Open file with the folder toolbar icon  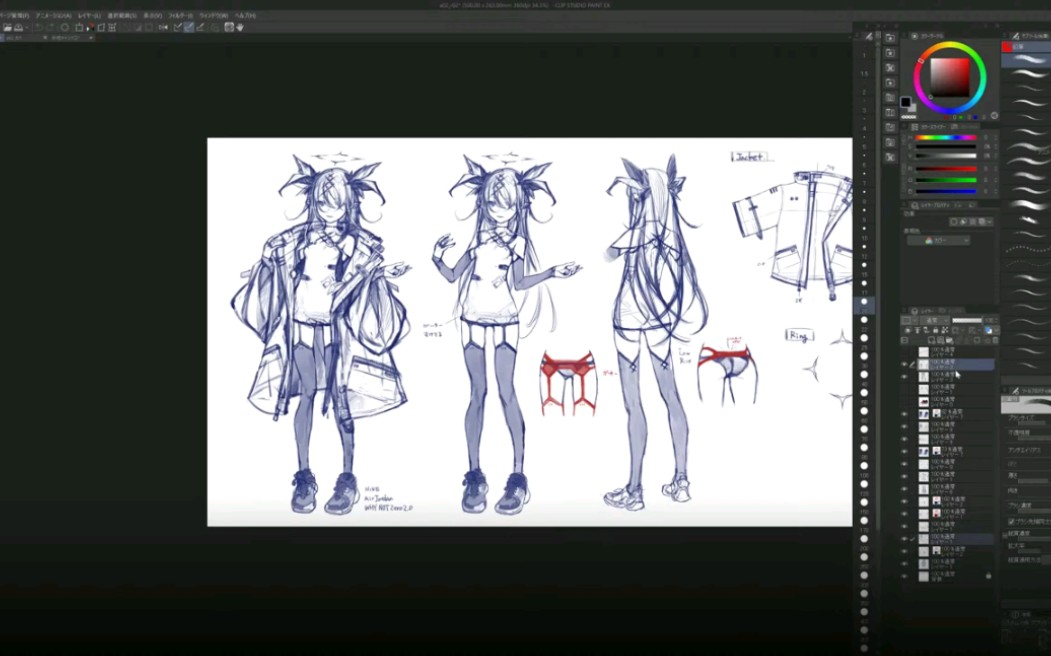pos(7,27)
